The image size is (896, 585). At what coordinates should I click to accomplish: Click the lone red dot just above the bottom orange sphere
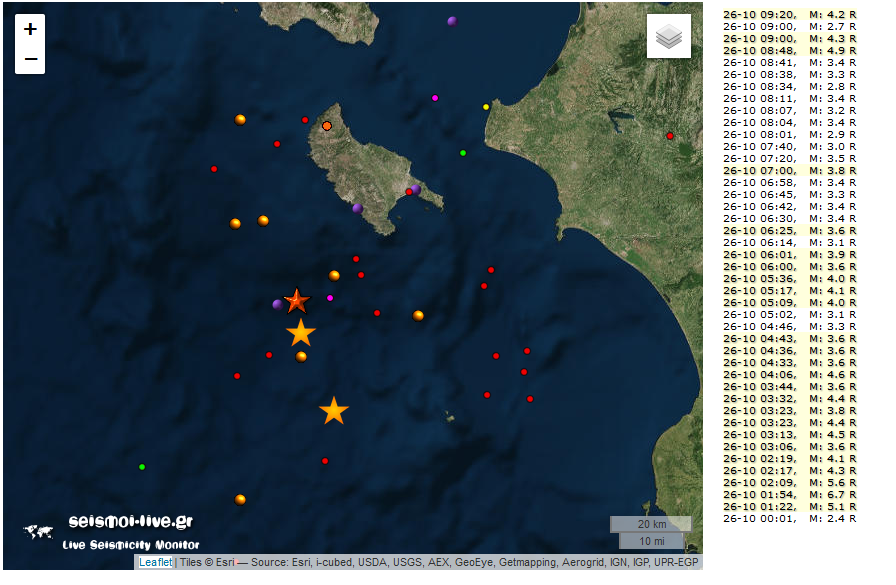tap(325, 461)
